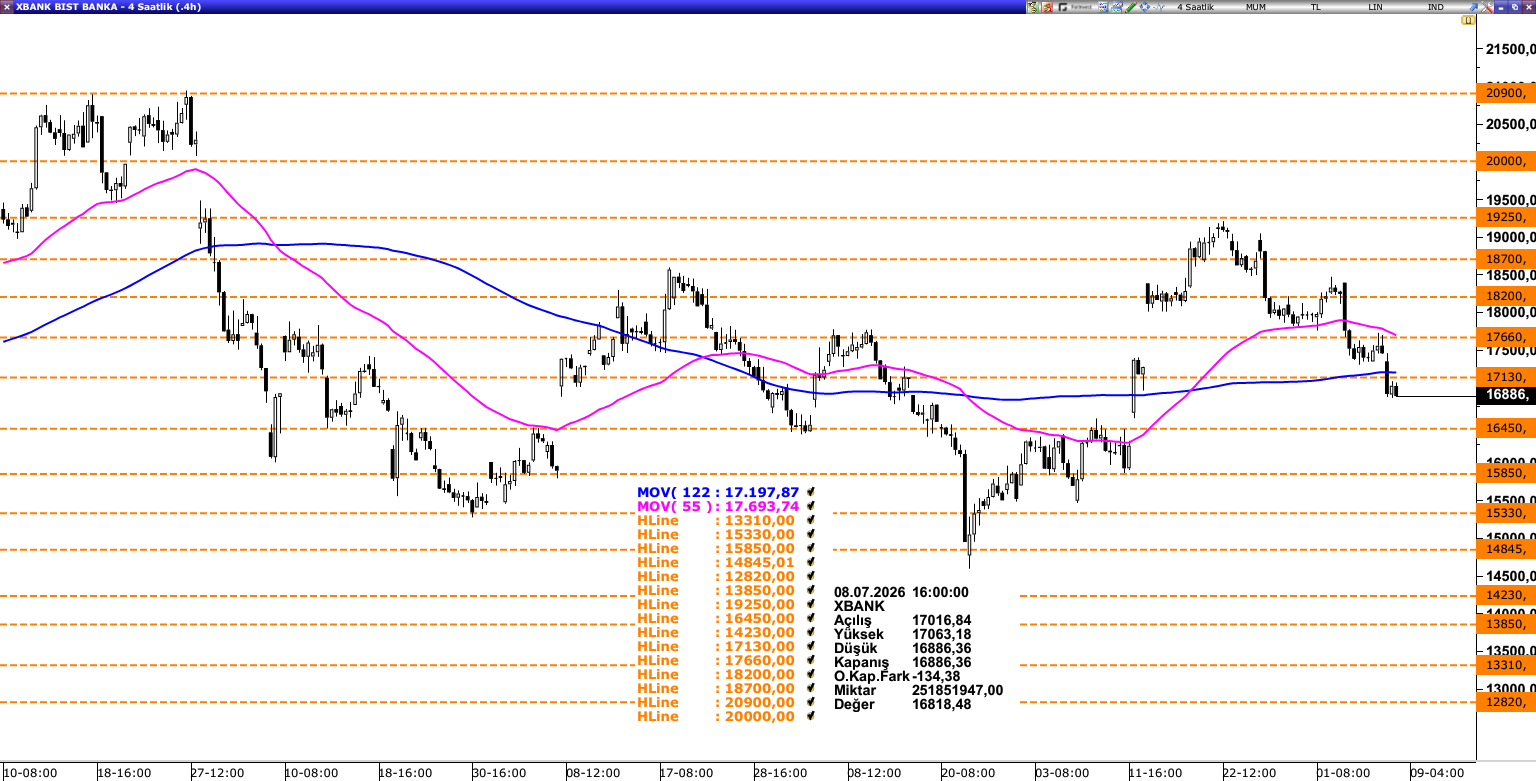Click the orange 20000 price axis label

pyautogui.click(x=1506, y=161)
